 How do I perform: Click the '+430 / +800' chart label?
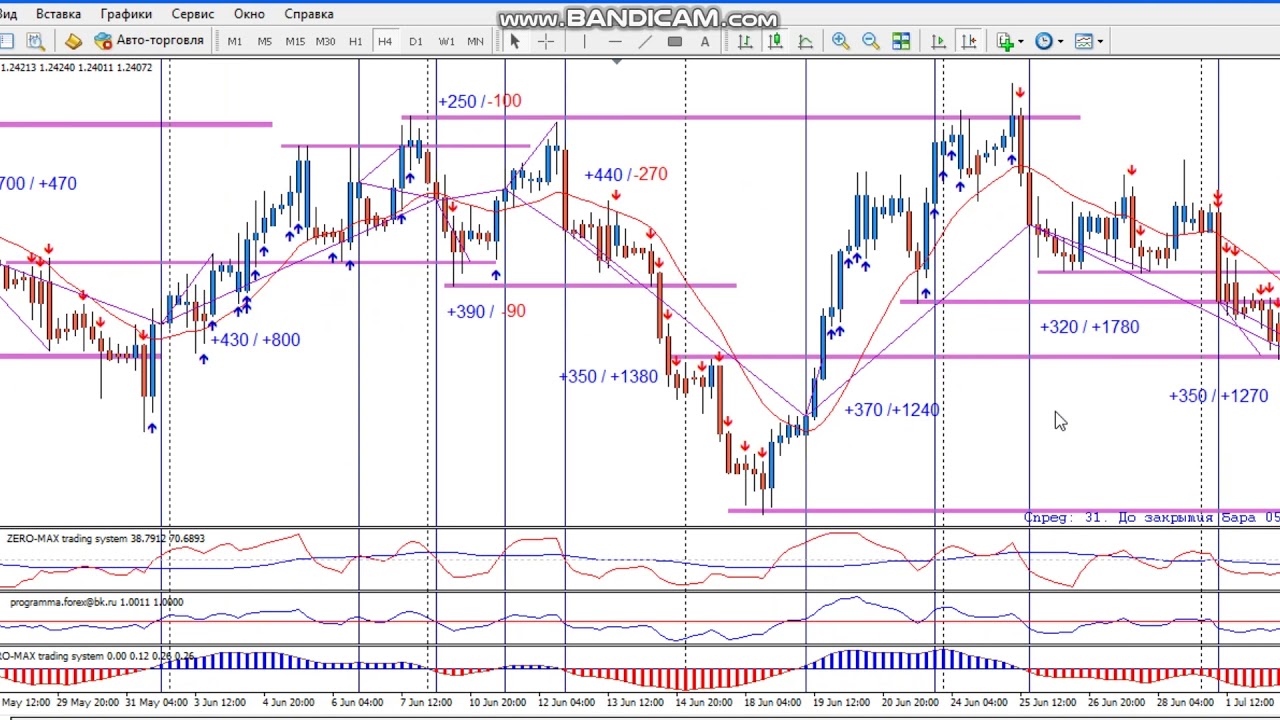[x=255, y=340]
